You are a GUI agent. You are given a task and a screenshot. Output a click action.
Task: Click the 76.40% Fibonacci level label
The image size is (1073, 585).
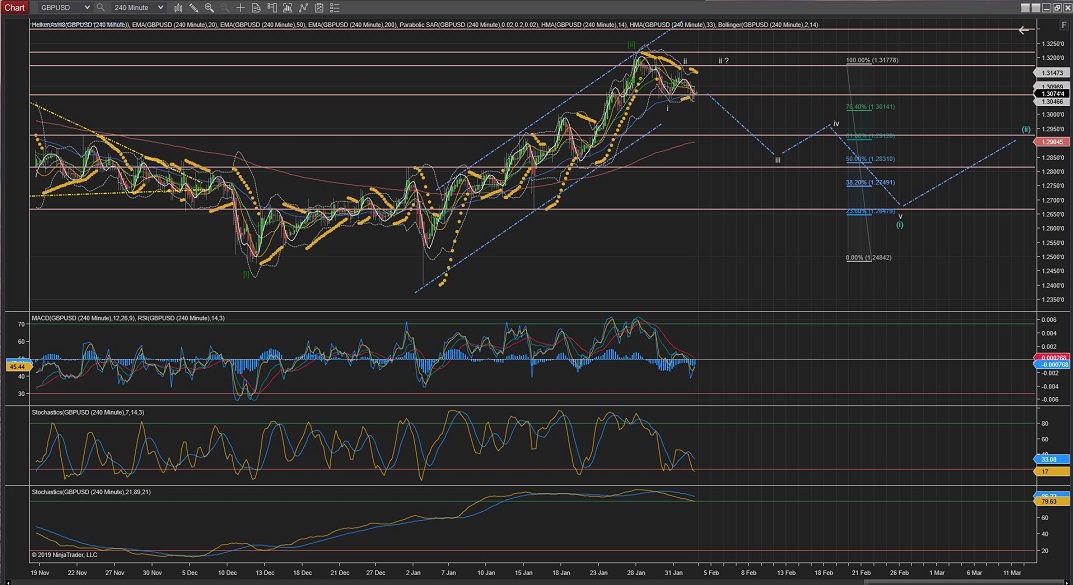point(870,107)
